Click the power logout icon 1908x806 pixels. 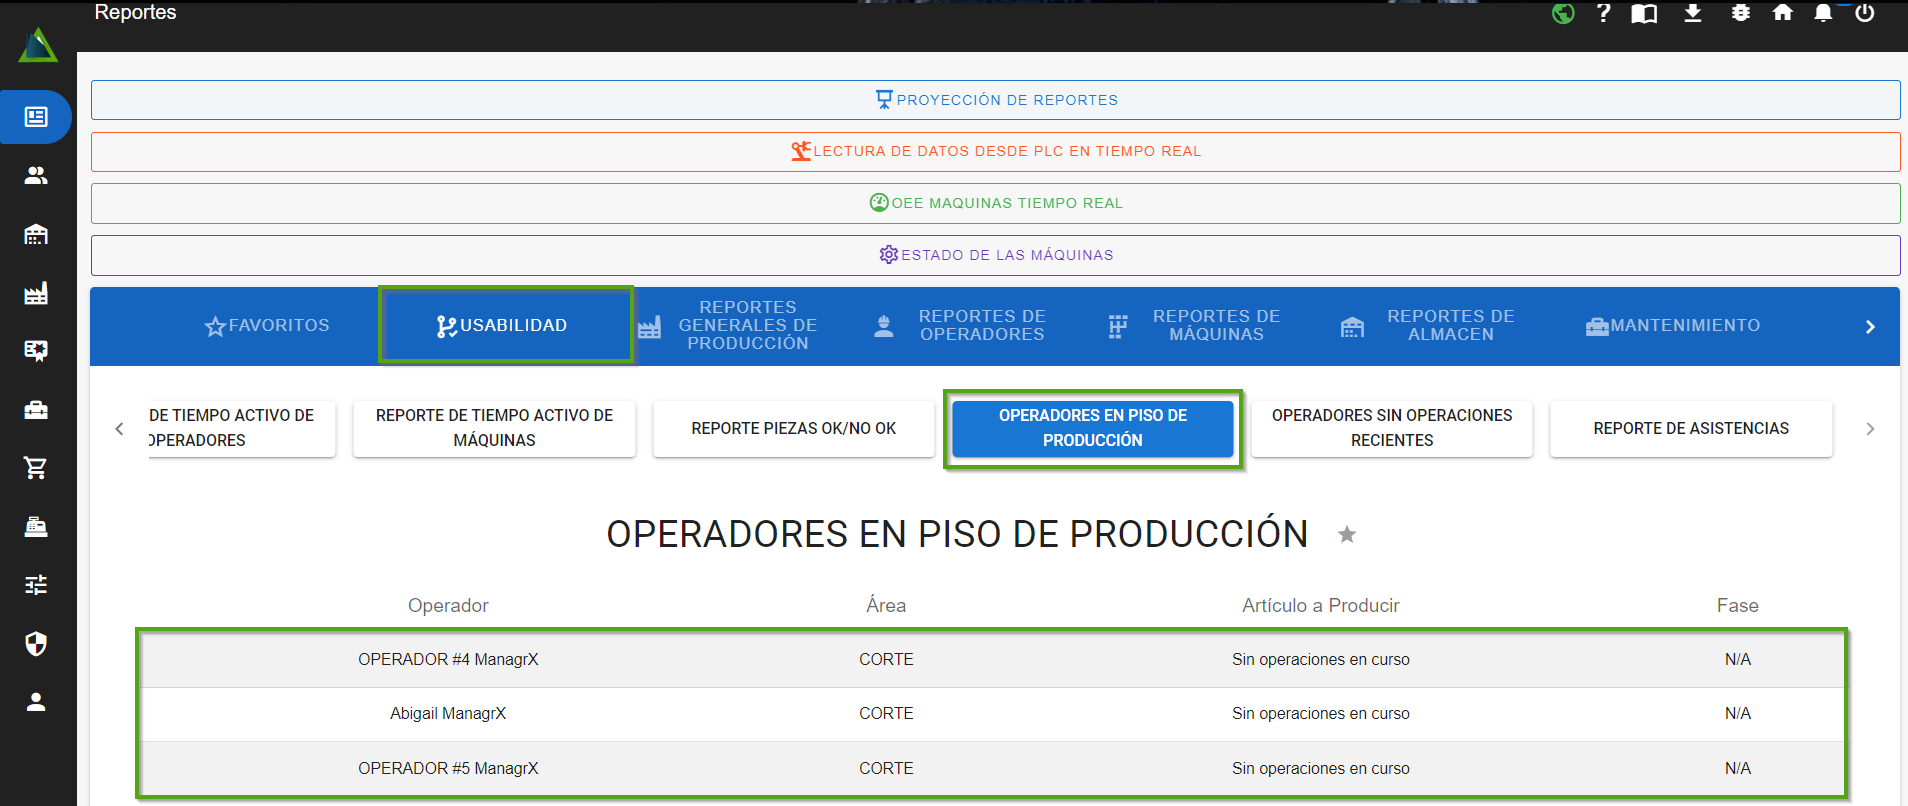tap(1865, 13)
